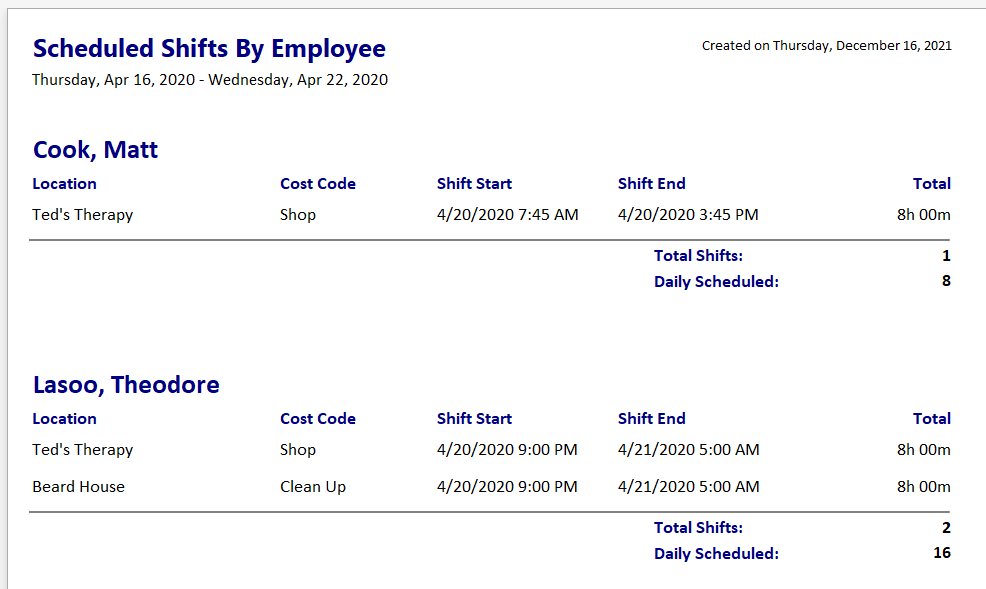This screenshot has height=589, width=986.
Task: Select the Cook, Matt employee heading
Action: click(95, 150)
